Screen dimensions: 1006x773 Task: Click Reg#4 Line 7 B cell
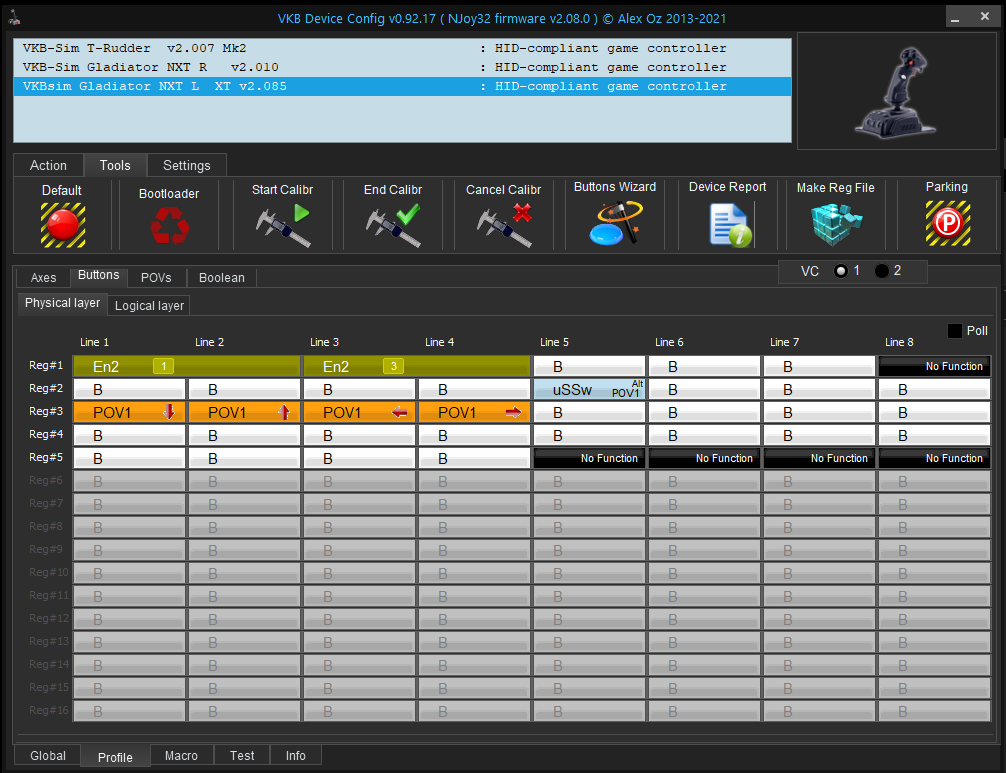pyautogui.click(x=819, y=436)
